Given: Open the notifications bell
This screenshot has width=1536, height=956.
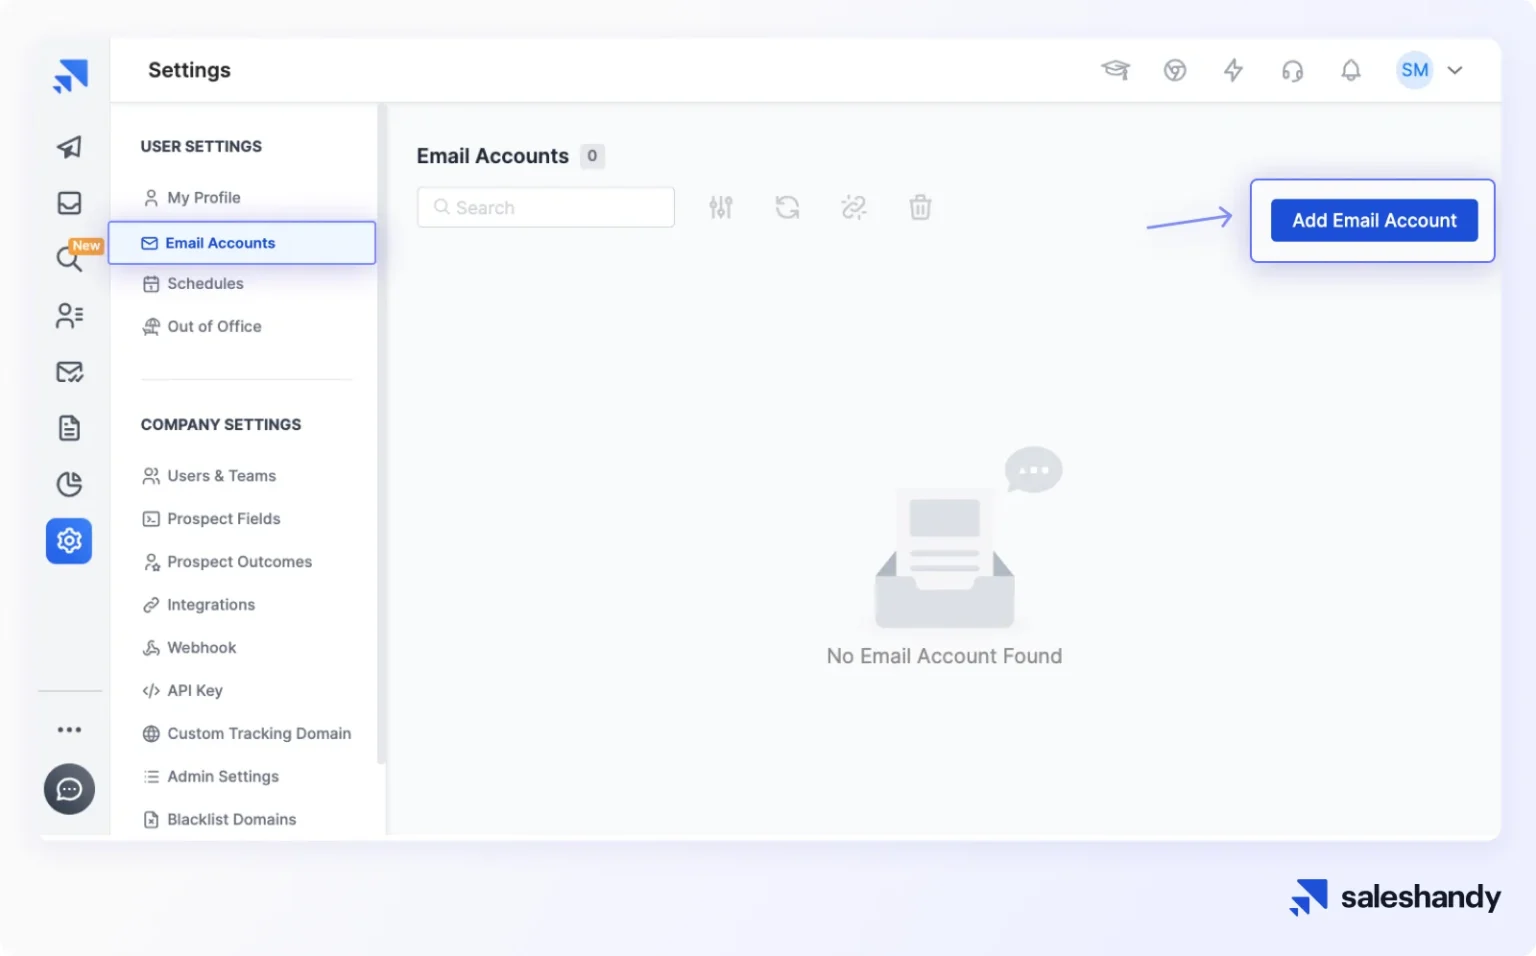Looking at the screenshot, I should 1351,70.
